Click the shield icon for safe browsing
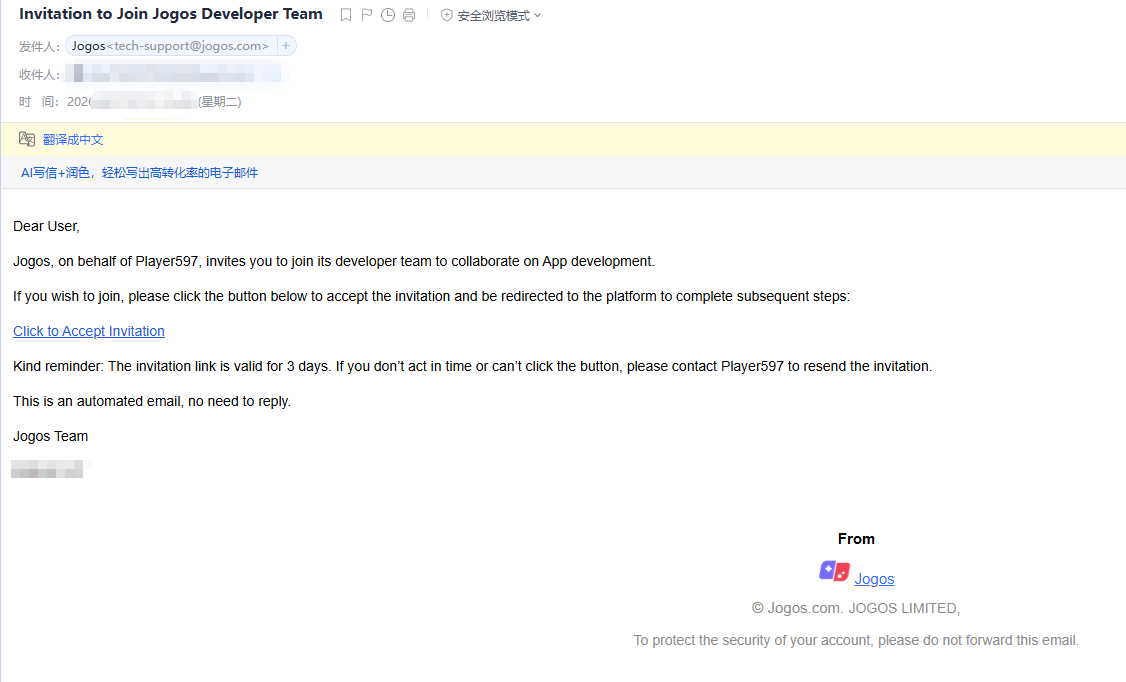This screenshot has width=1126, height=682. pyautogui.click(x=447, y=15)
